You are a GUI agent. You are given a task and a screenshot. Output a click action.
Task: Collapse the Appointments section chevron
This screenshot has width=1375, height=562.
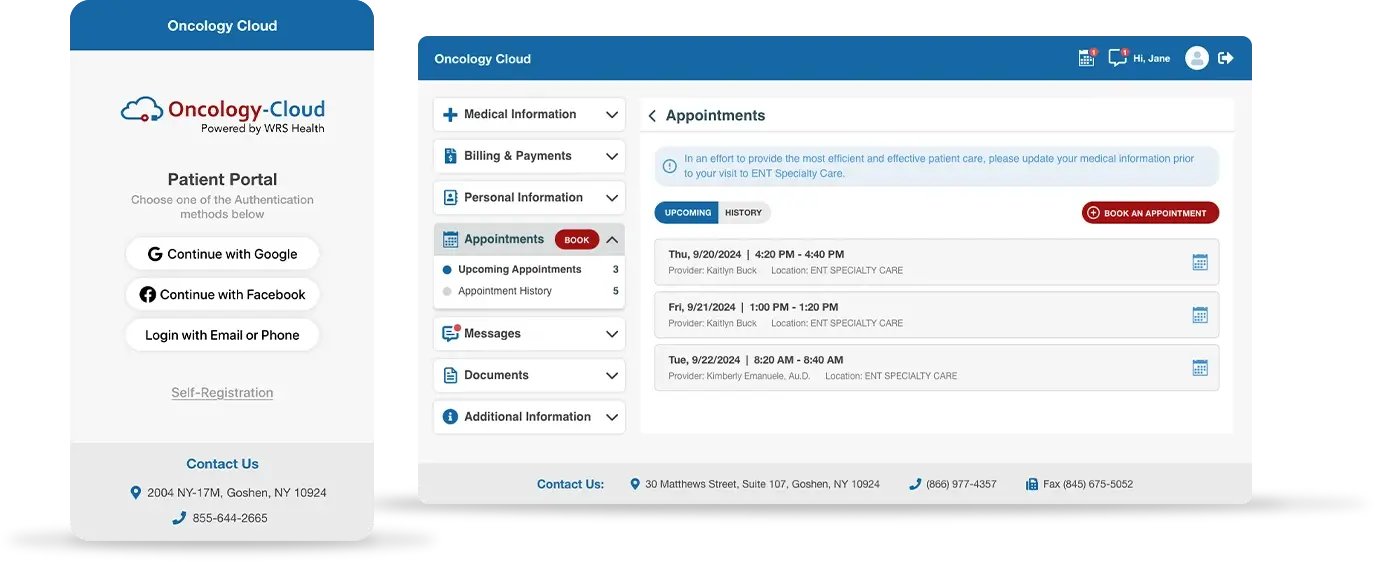[613, 240]
